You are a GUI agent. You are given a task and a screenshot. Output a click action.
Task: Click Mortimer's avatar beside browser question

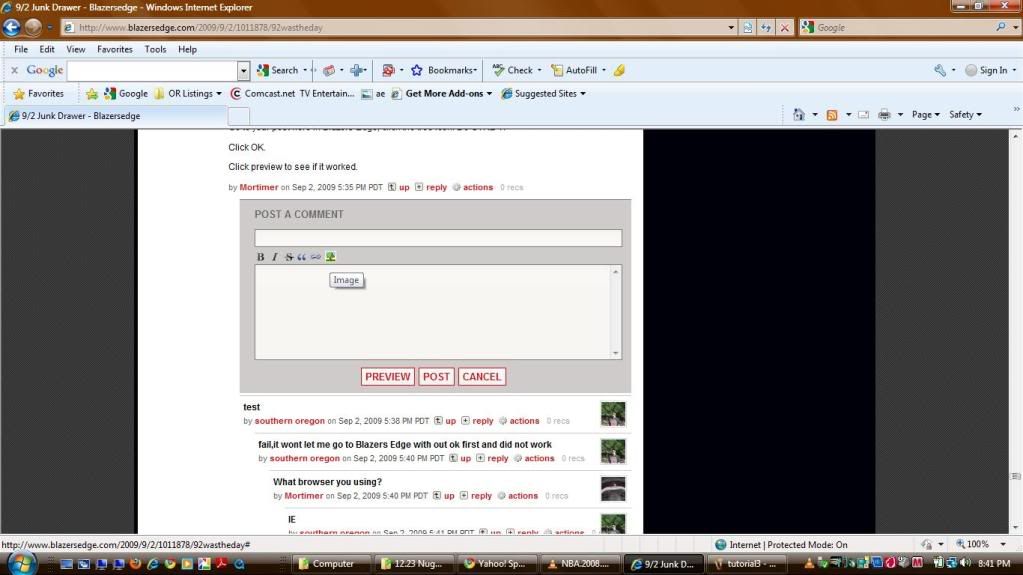click(x=613, y=489)
